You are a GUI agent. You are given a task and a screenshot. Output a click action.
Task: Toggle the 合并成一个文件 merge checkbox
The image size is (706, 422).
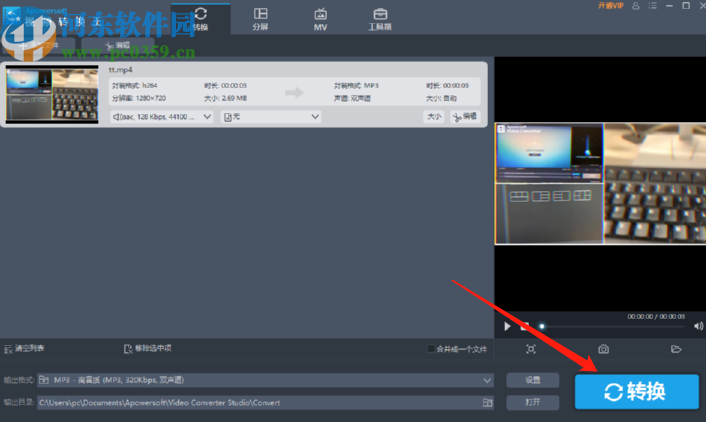[x=430, y=349]
